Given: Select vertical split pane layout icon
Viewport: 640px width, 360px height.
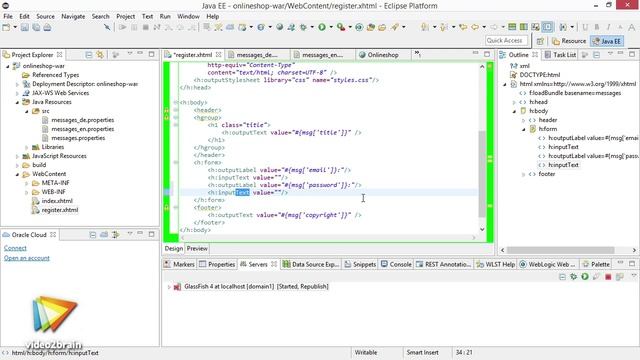Looking at the screenshot, I should (x=524, y=27).
